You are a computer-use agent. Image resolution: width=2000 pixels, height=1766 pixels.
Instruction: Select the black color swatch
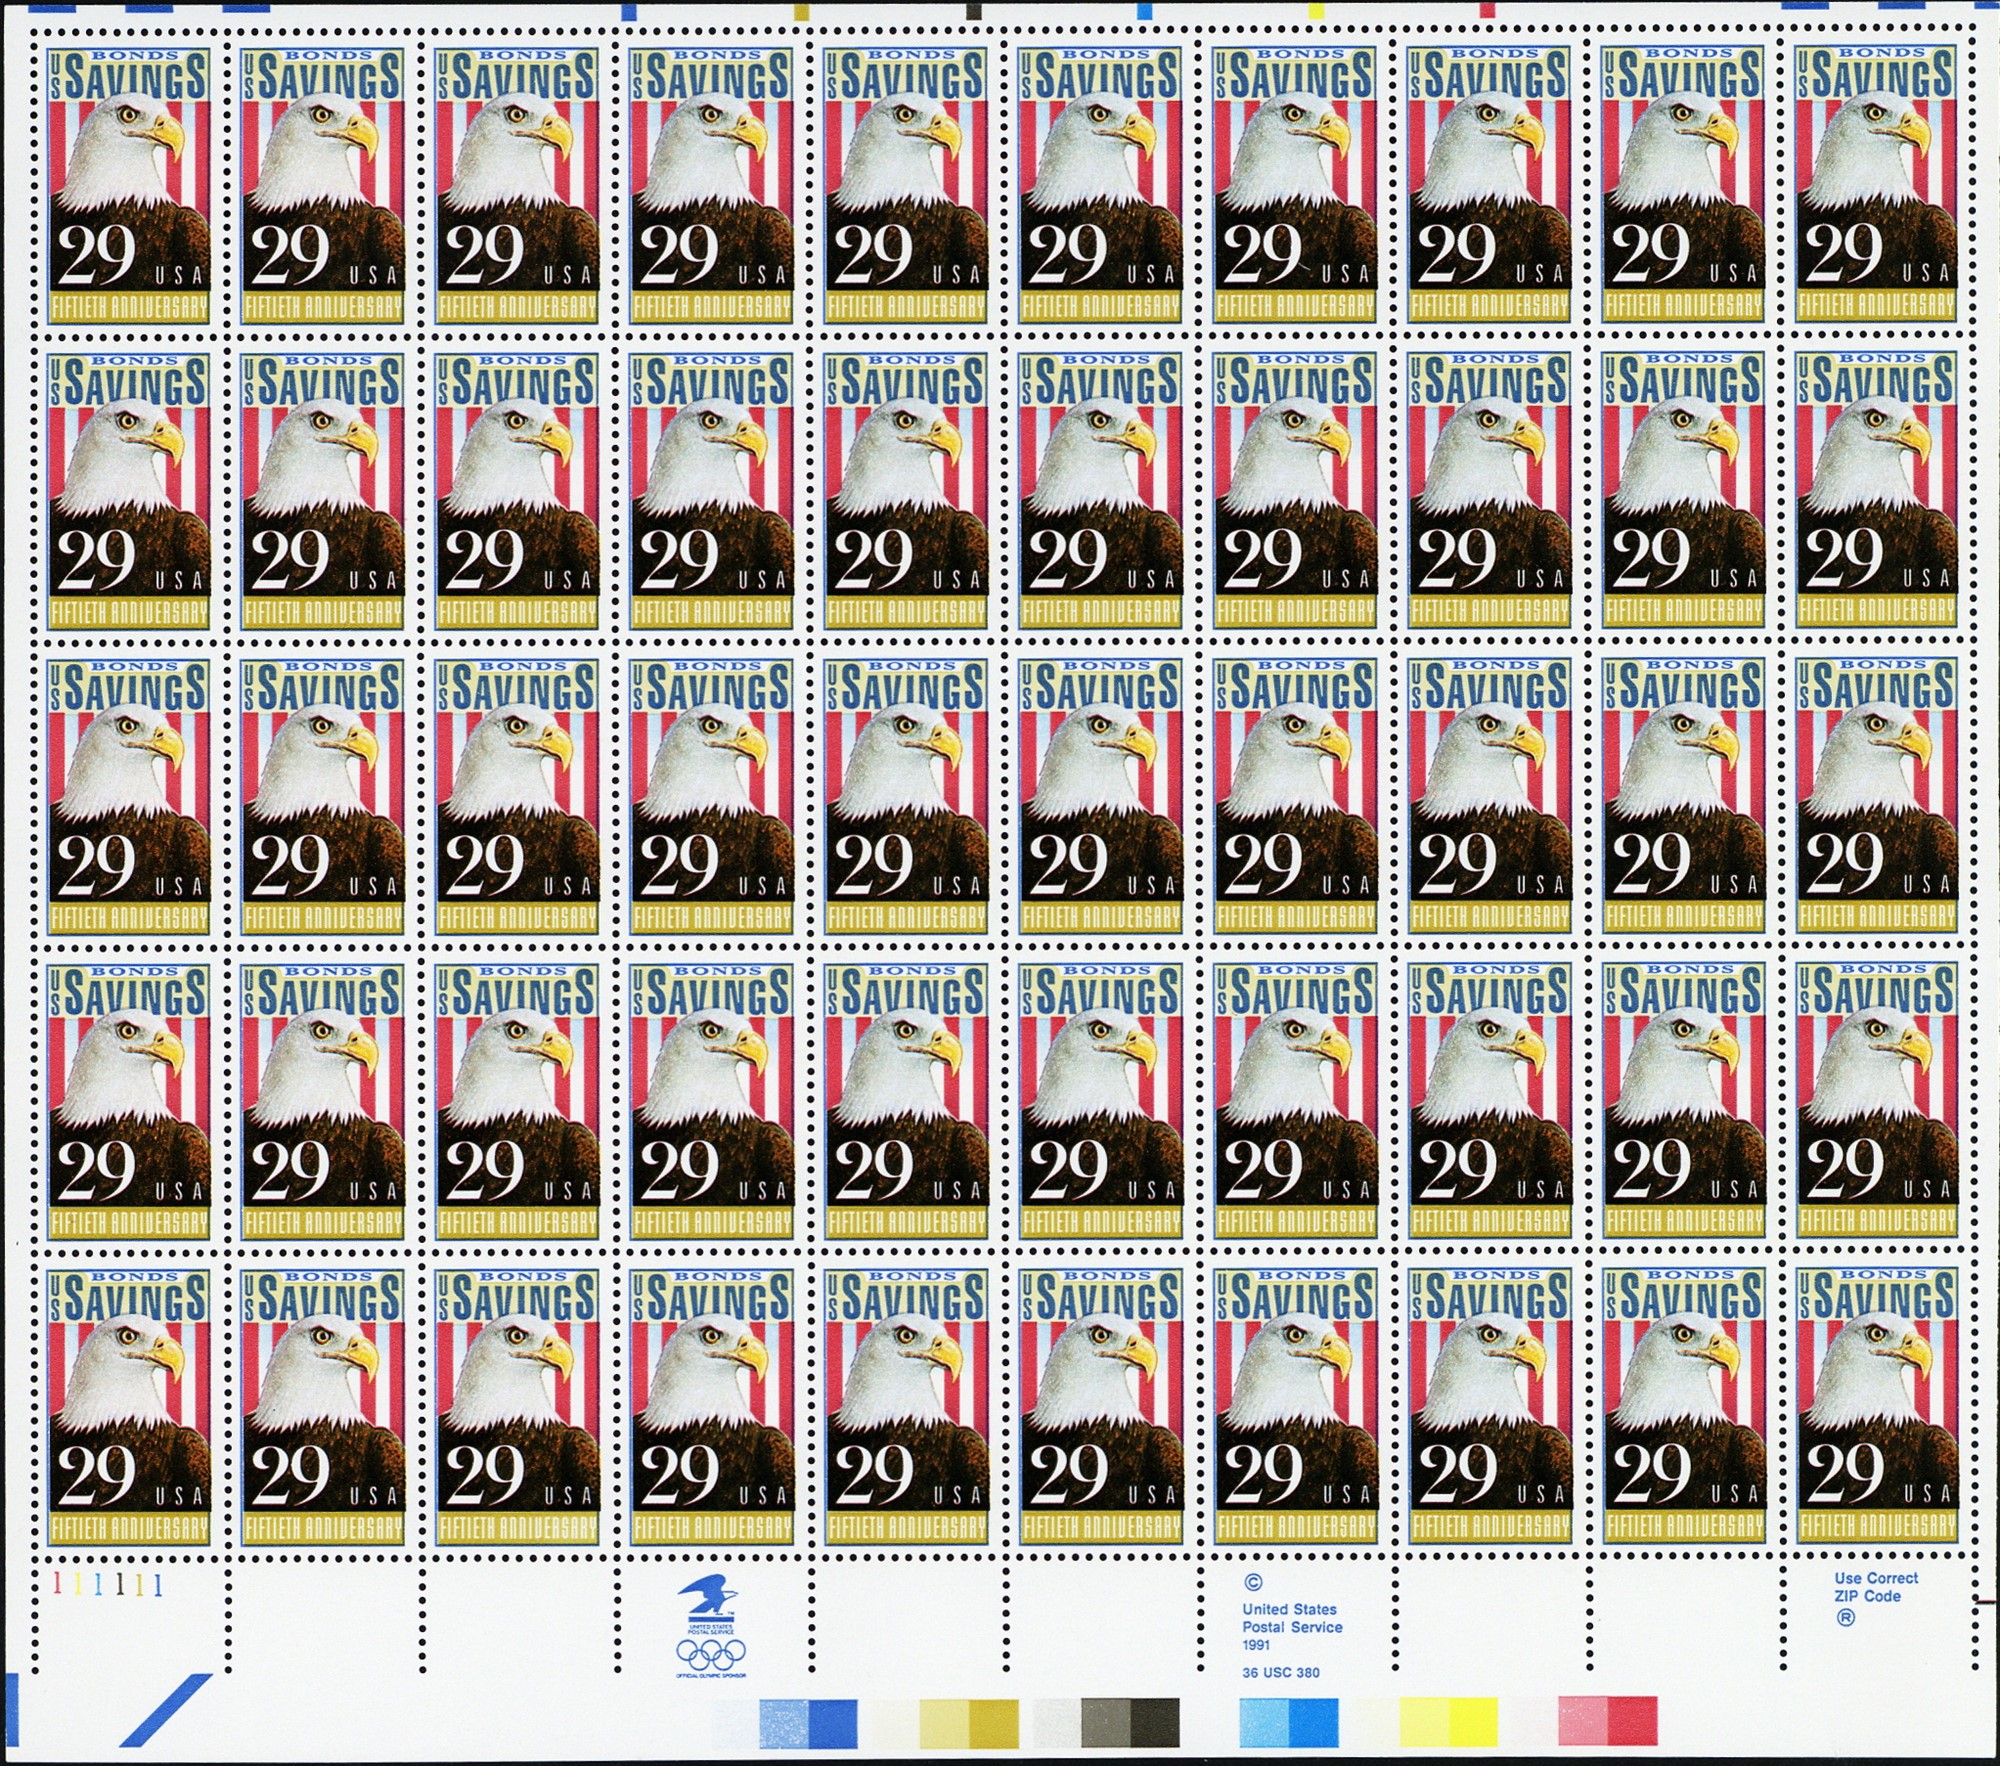coord(1155,1720)
